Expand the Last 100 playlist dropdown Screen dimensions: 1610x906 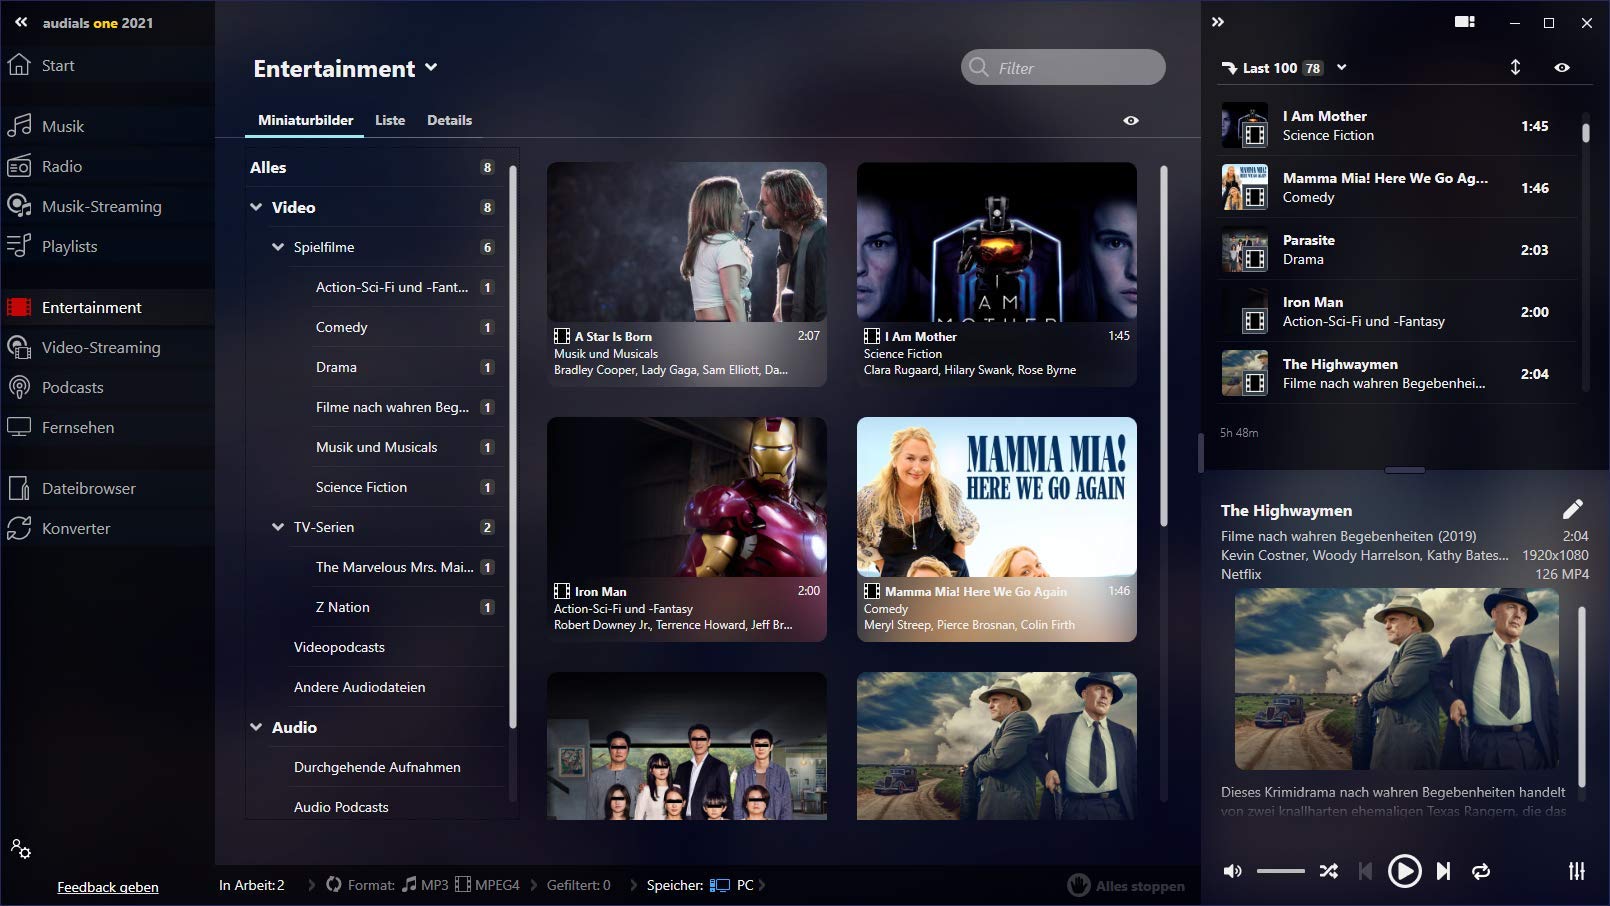tap(1342, 67)
